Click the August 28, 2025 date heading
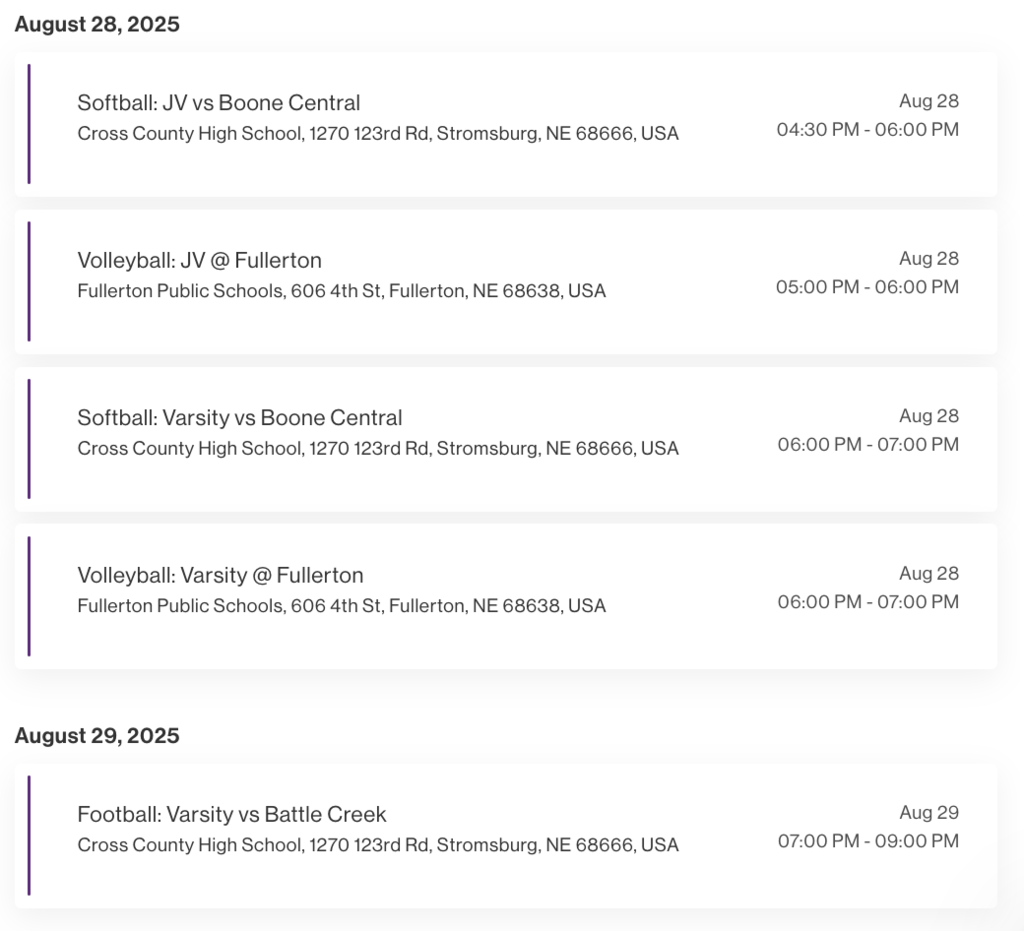Image resolution: width=1024 pixels, height=931 pixels. pos(97,24)
